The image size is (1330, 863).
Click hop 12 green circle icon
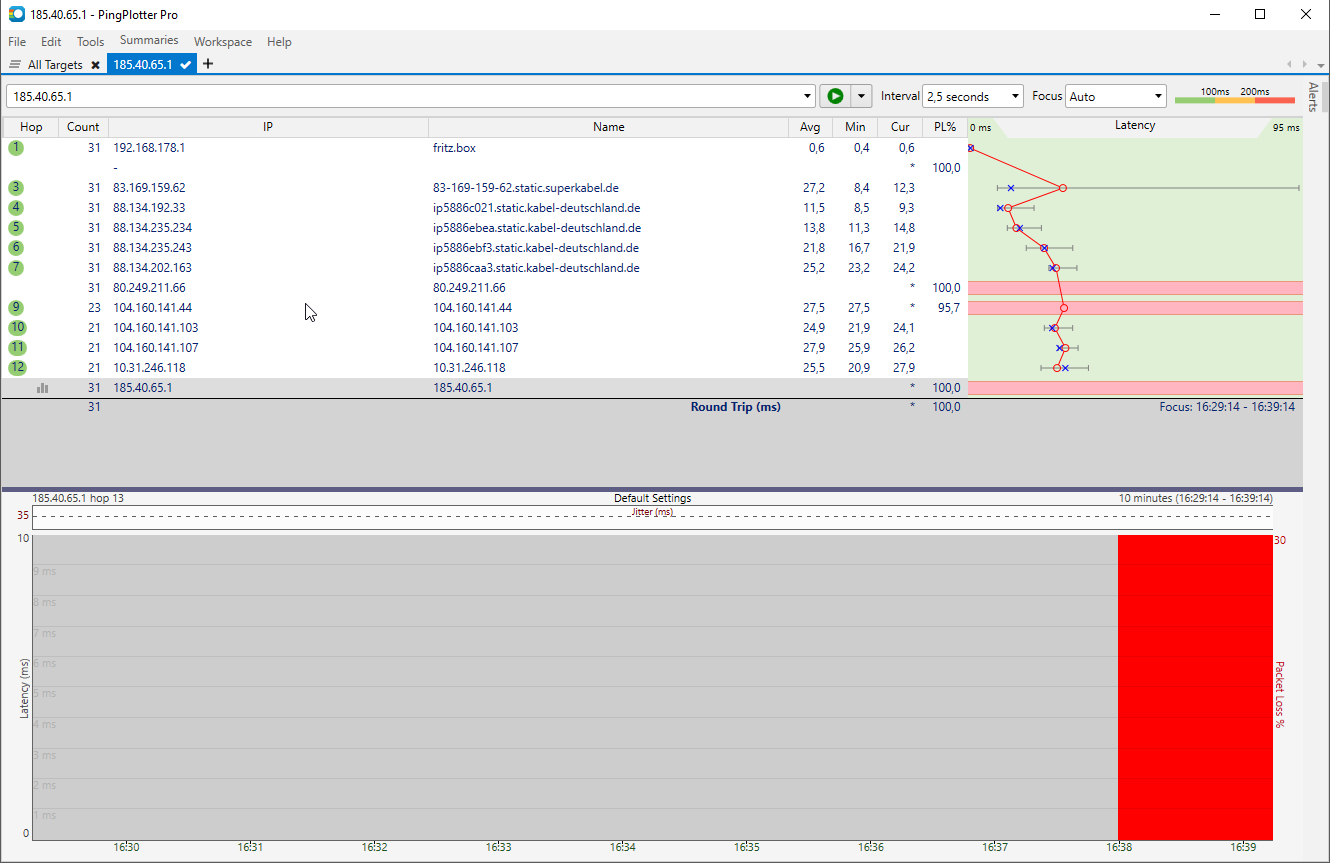point(17,368)
